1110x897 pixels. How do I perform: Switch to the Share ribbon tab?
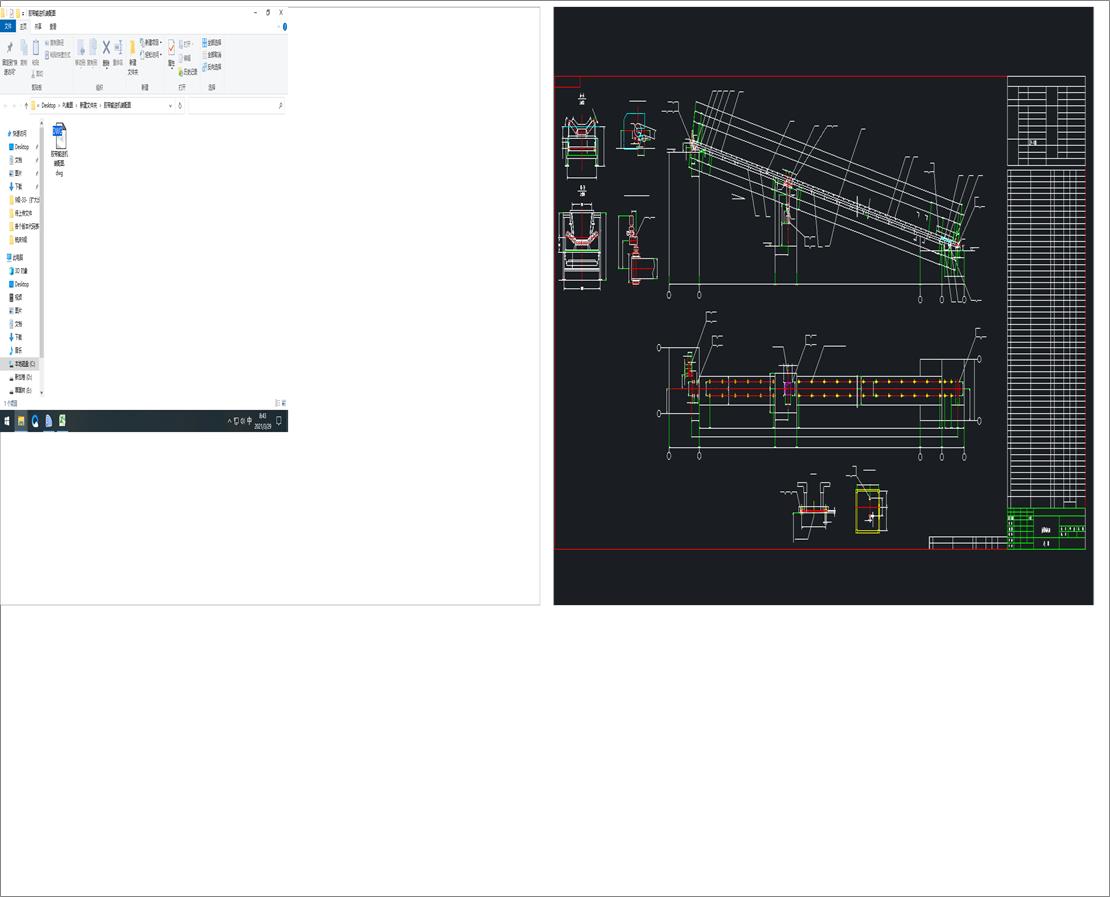(38, 26)
